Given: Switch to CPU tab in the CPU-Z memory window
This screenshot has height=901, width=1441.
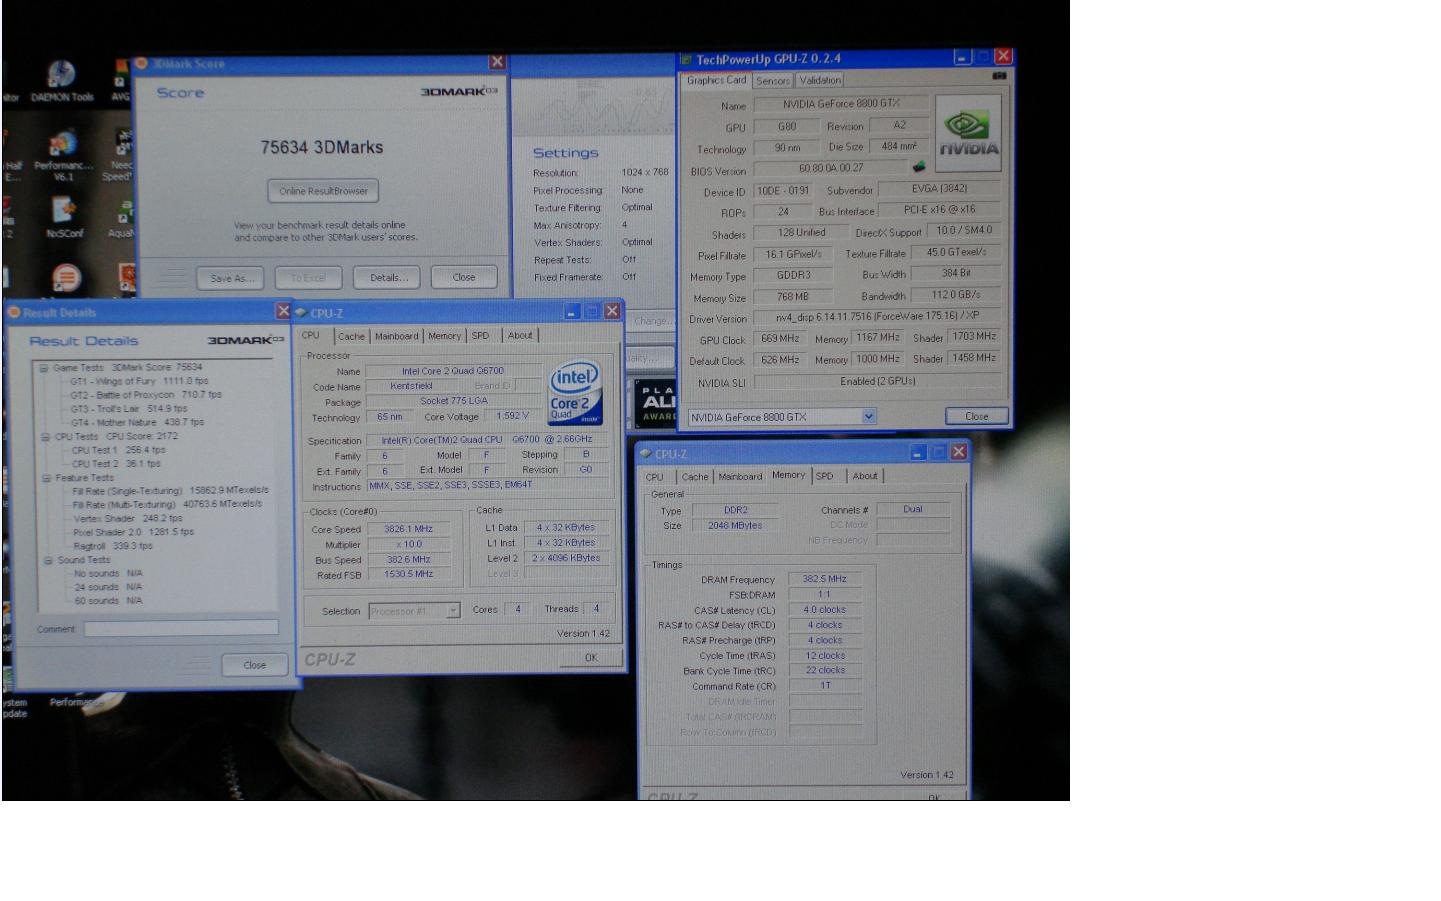Looking at the screenshot, I should [655, 477].
